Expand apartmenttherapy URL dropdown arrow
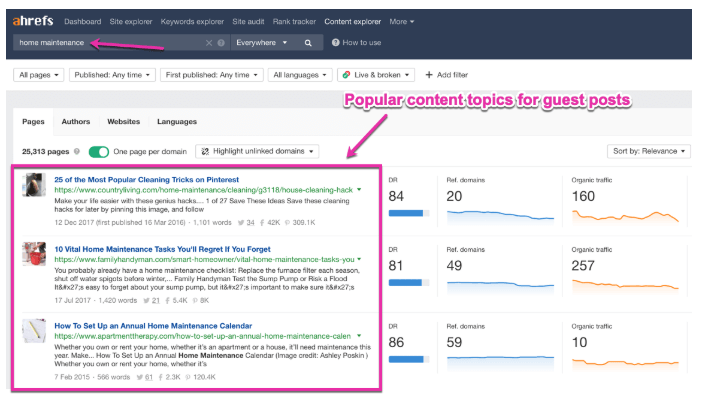 pos(359,336)
